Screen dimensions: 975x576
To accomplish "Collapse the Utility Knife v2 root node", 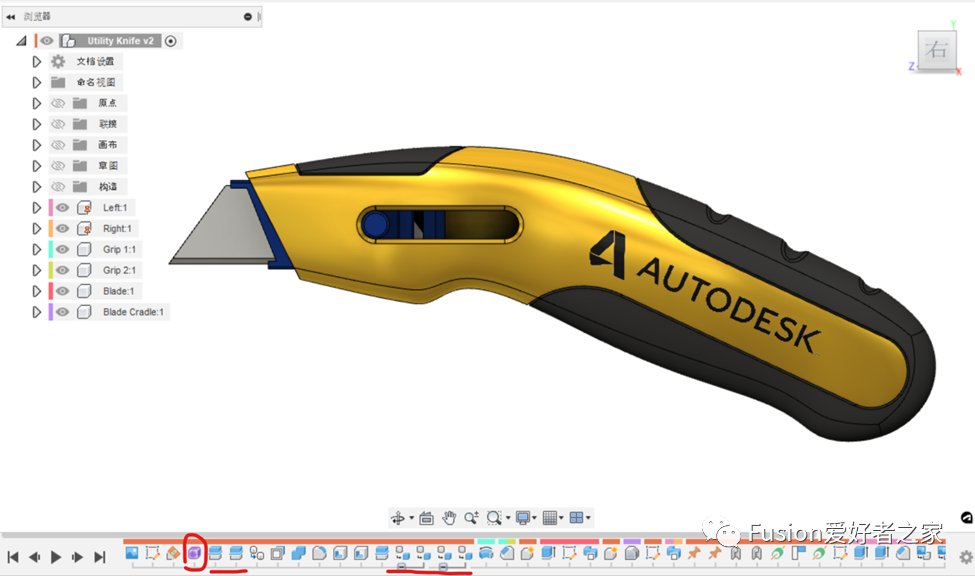I will click(x=21, y=41).
